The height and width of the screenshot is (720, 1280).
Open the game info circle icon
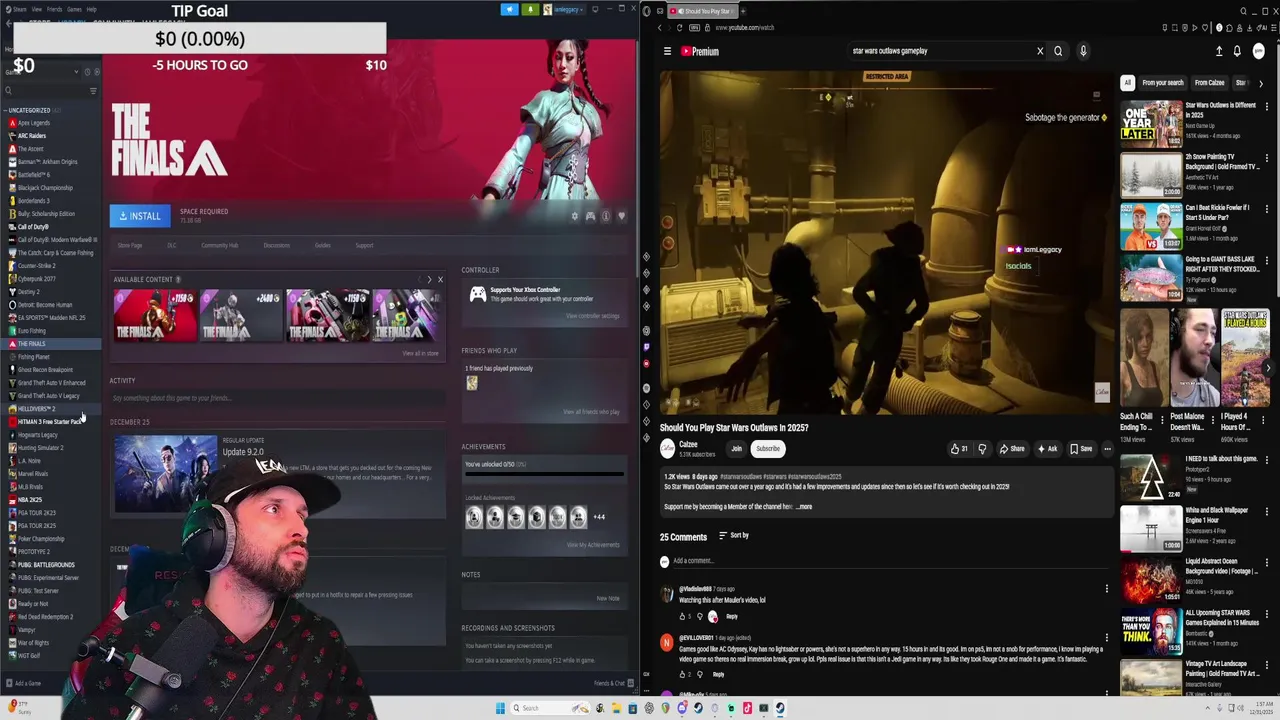[606, 216]
